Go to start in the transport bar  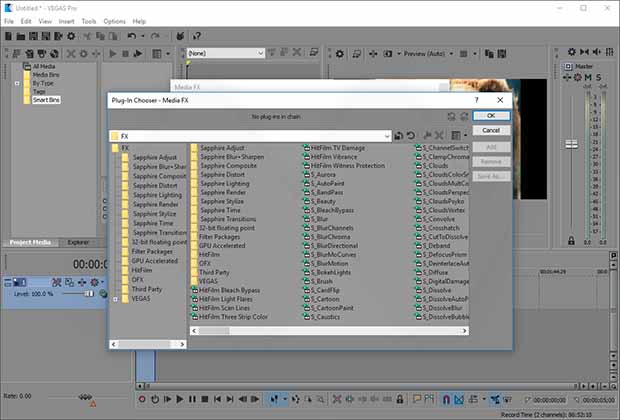(217, 399)
